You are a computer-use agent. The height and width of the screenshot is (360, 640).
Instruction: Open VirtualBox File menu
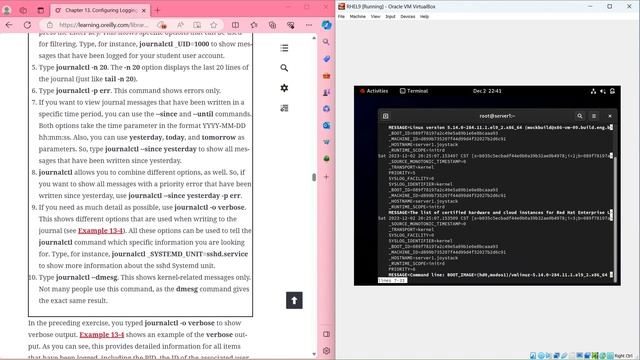(341, 17)
